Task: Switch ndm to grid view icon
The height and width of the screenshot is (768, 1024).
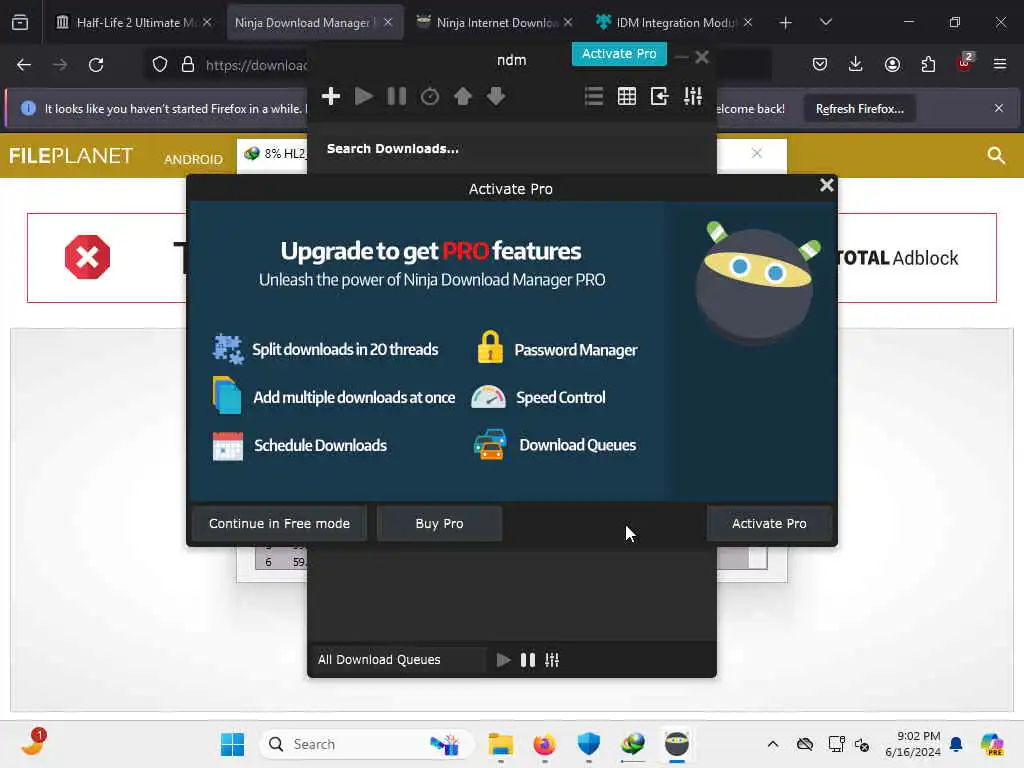Action: 626,96
